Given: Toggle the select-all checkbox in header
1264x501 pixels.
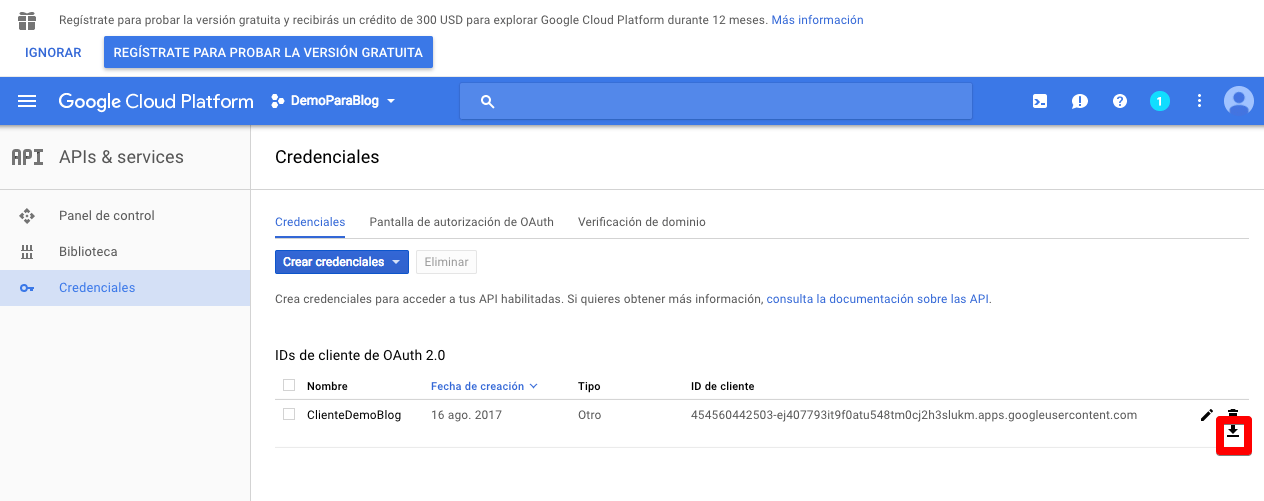Looking at the screenshot, I should [x=289, y=386].
